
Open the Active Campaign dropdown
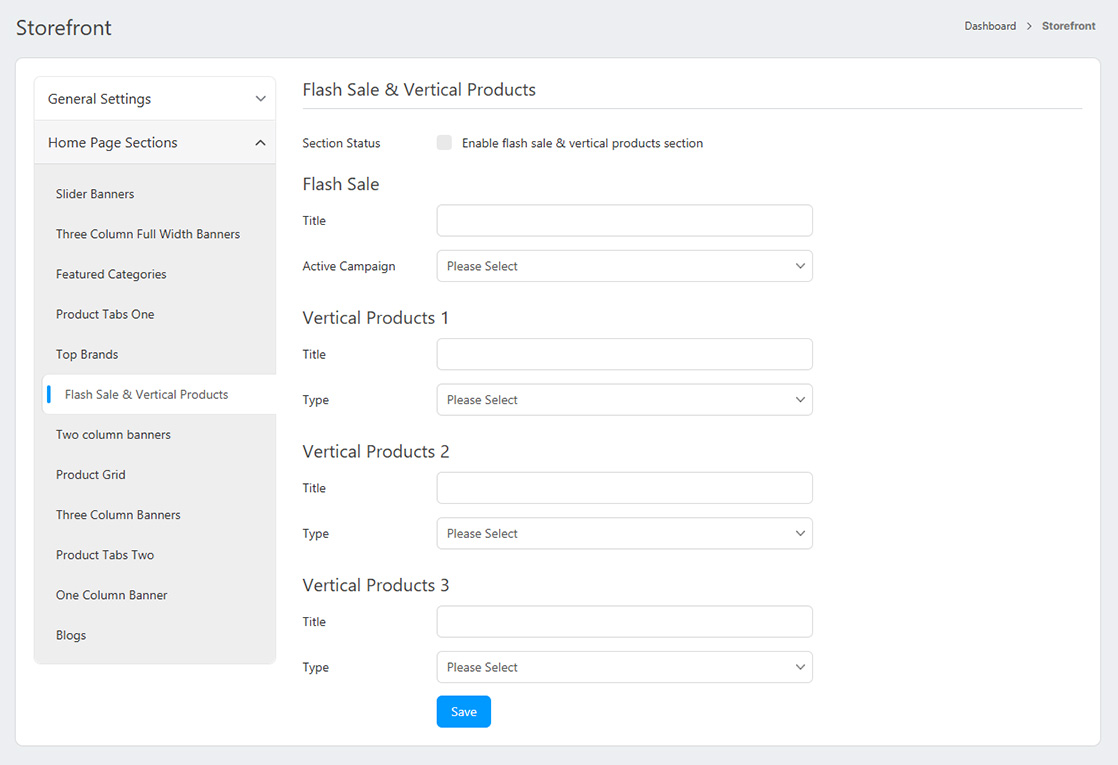click(624, 266)
